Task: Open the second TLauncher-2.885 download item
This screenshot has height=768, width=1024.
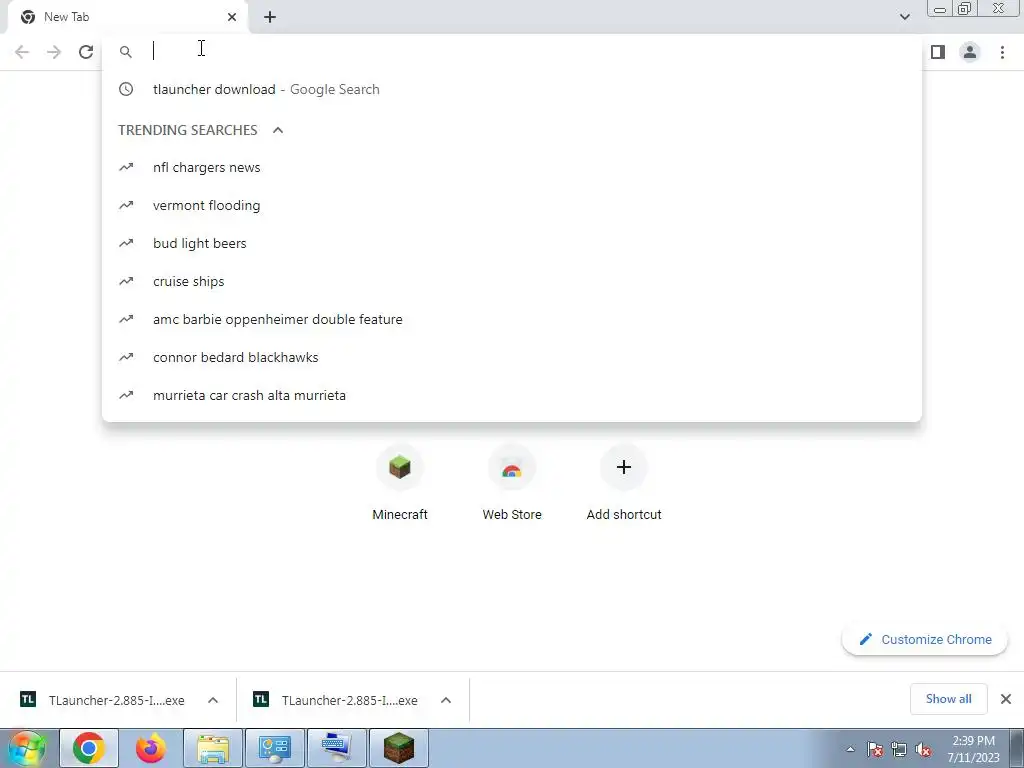Action: pos(337,700)
